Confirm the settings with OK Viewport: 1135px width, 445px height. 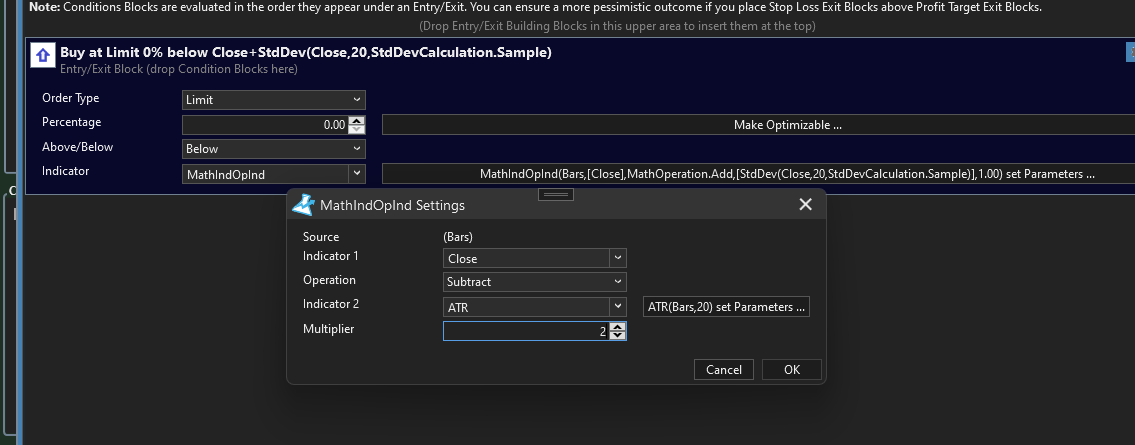point(791,369)
